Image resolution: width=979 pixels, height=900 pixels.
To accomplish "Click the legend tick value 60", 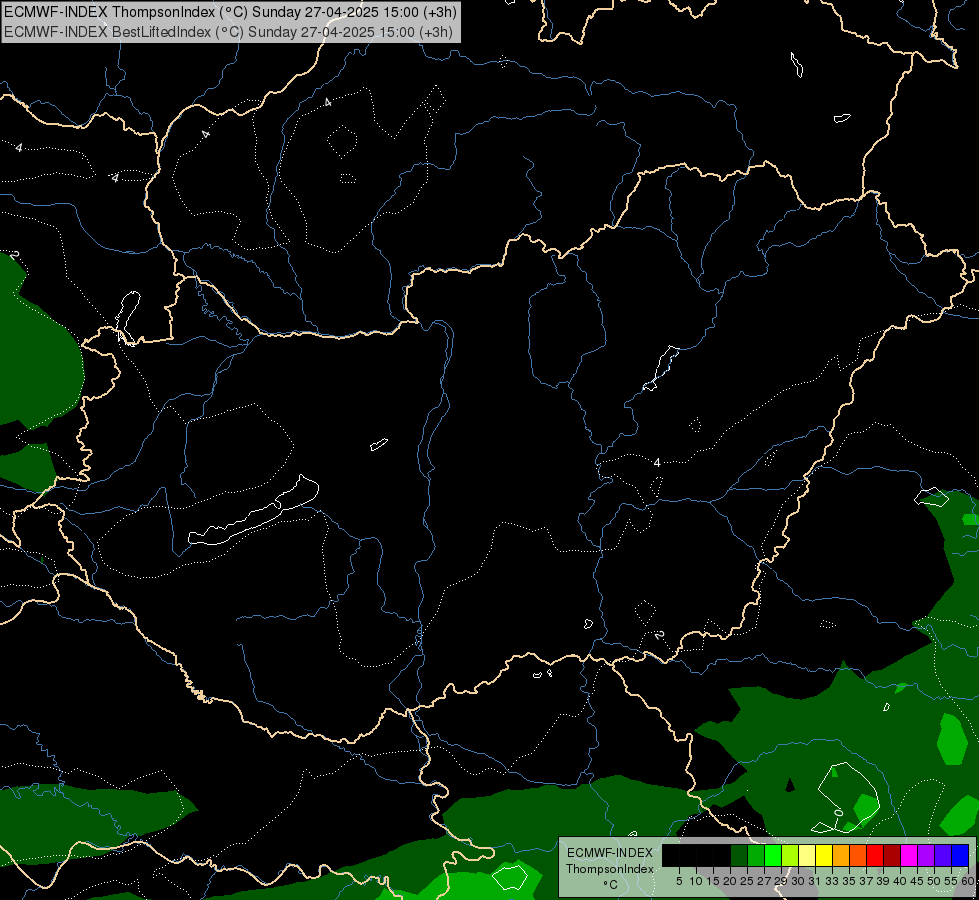I will (968, 881).
